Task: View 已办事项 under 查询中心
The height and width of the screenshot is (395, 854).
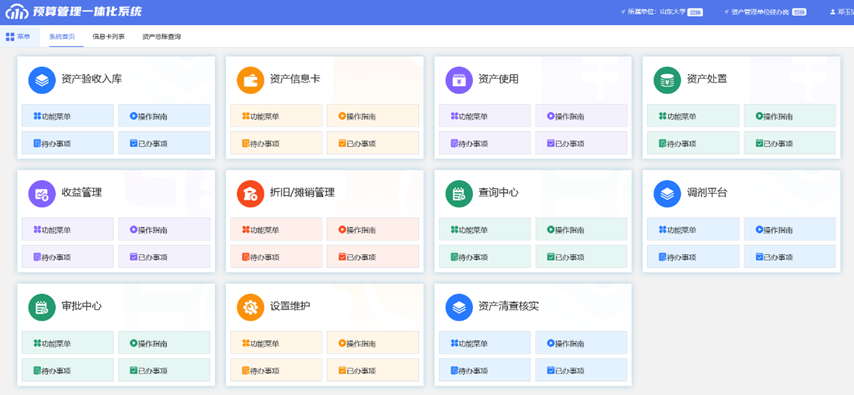Action: (581, 257)
